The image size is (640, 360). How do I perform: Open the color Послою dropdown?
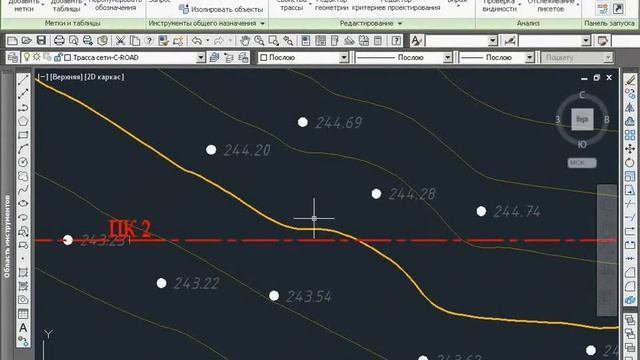point(344,58)
